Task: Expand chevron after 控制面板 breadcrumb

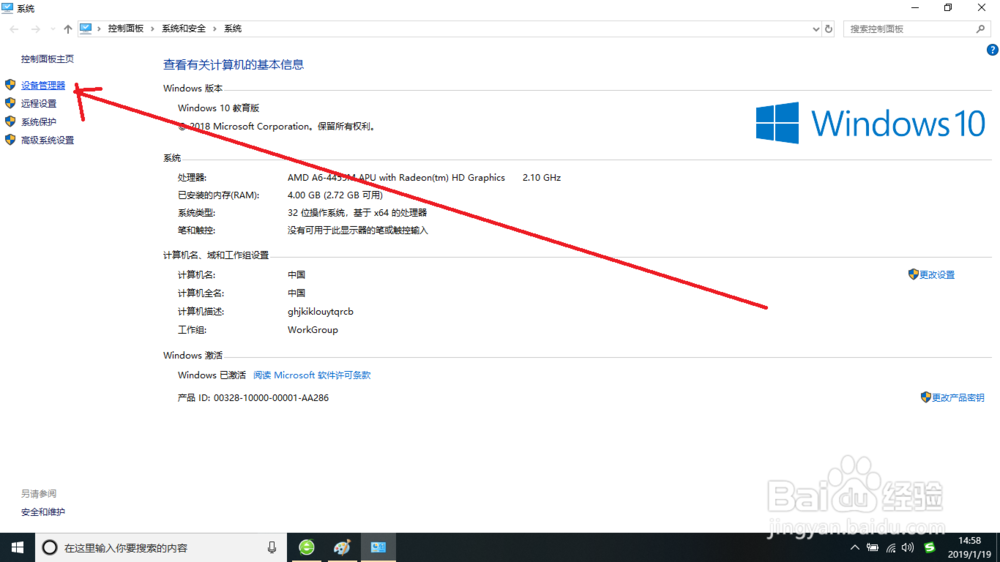Action: coord(152,29)
